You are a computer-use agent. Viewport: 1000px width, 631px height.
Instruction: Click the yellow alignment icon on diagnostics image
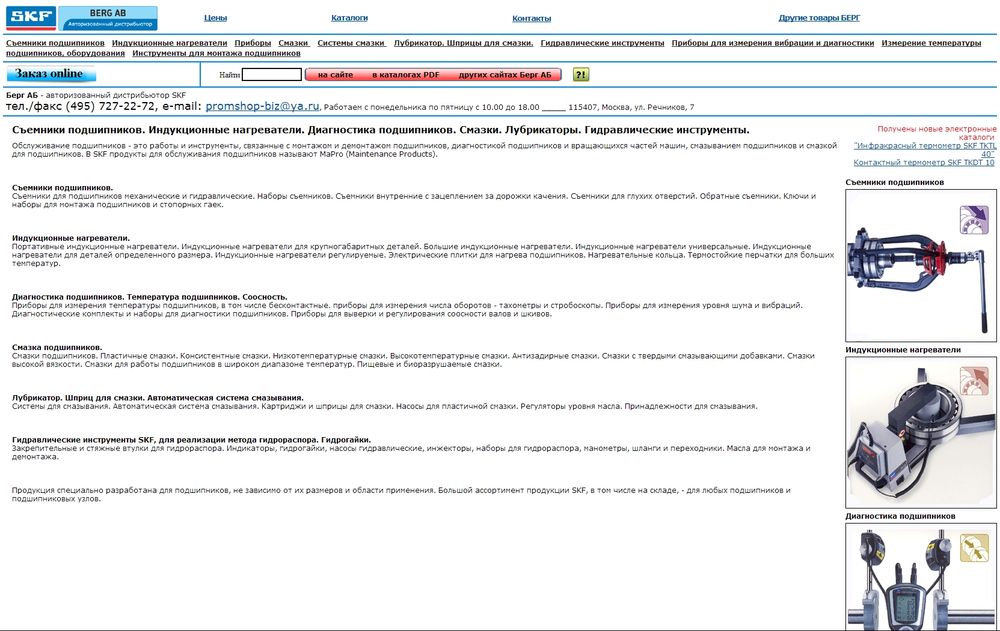(x=974, y=548)
